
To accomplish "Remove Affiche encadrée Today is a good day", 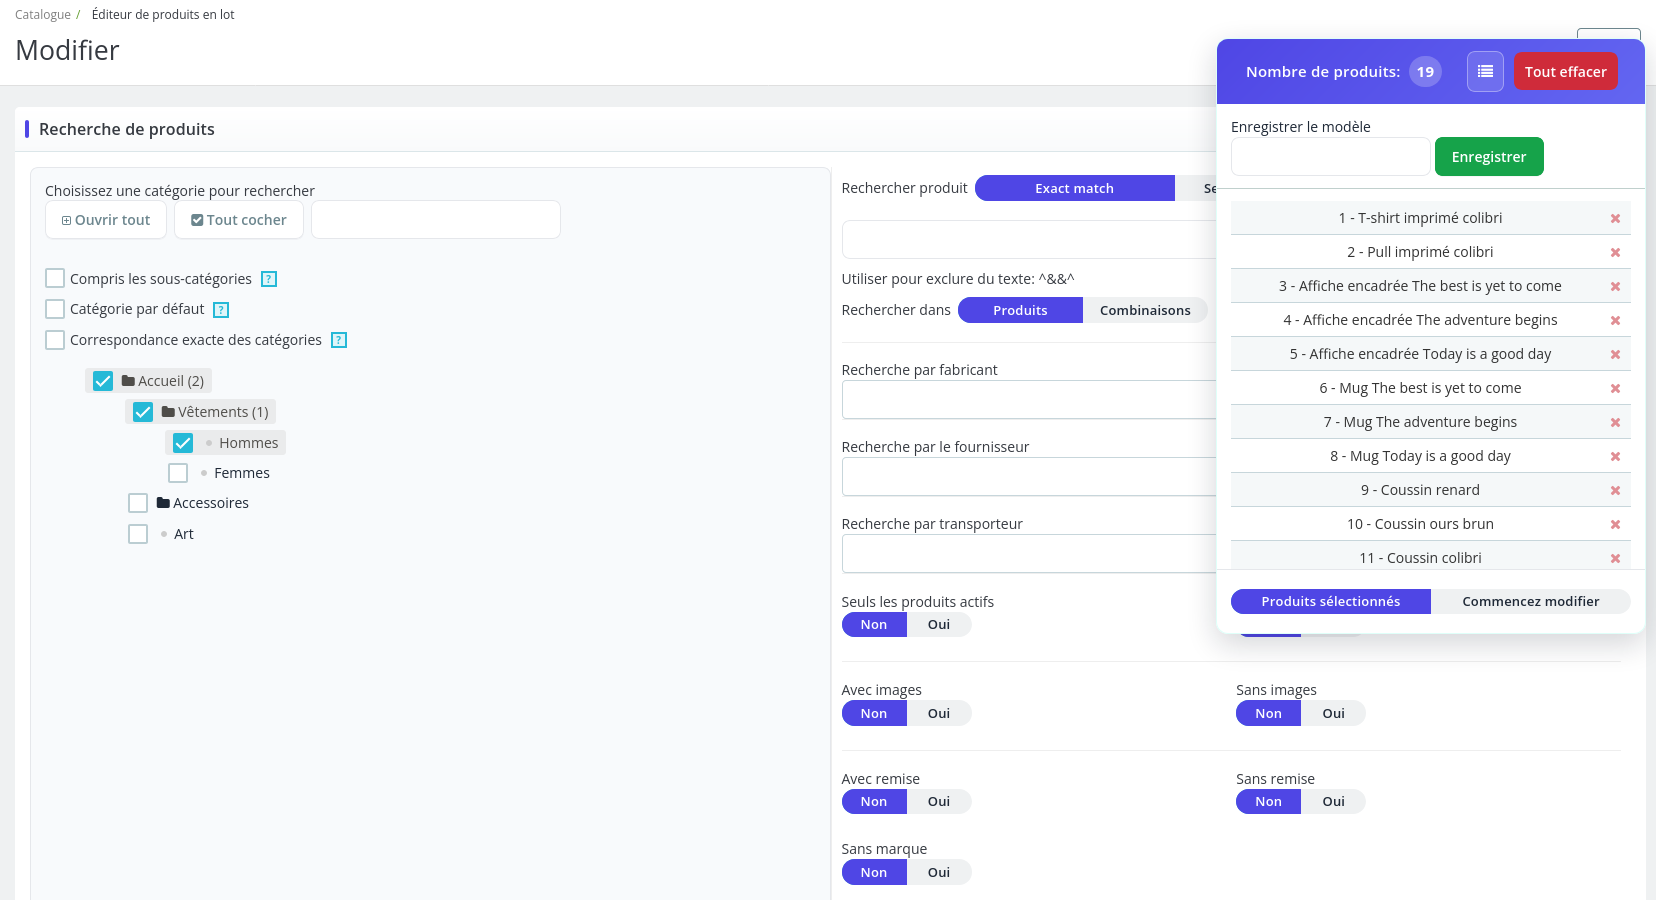I will point(1615,355).
